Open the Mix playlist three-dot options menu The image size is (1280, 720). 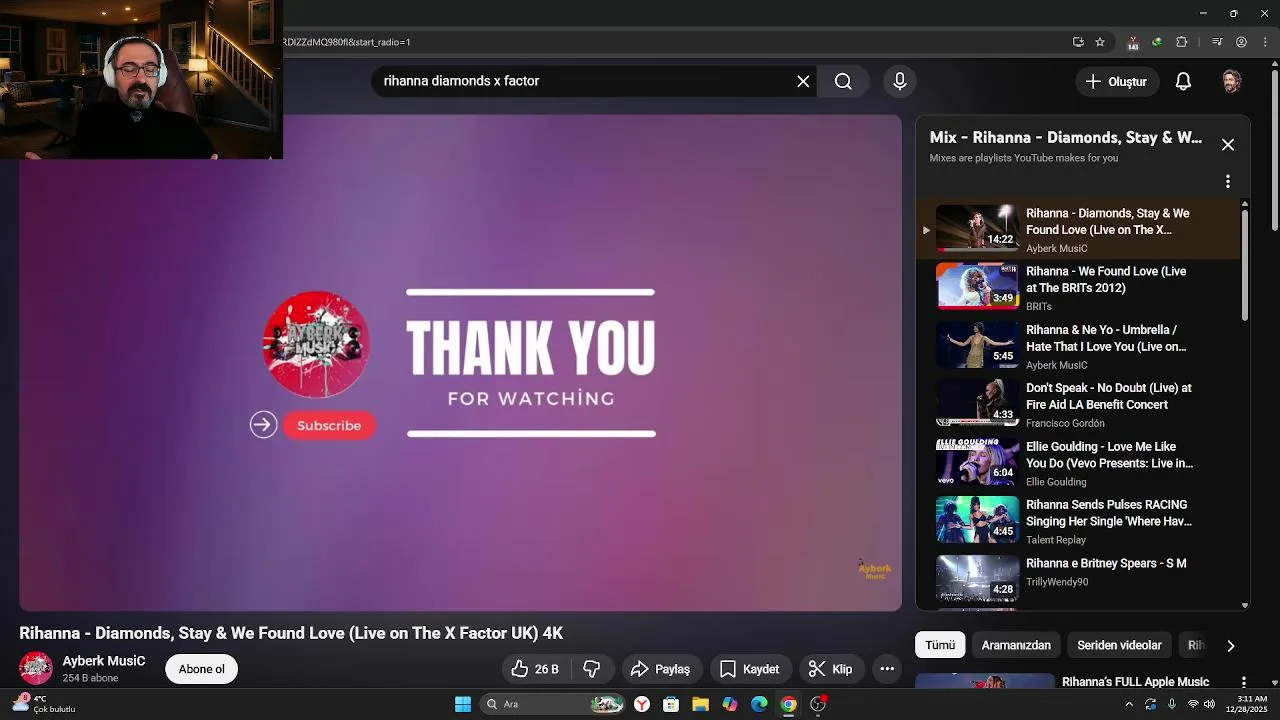1228,181
